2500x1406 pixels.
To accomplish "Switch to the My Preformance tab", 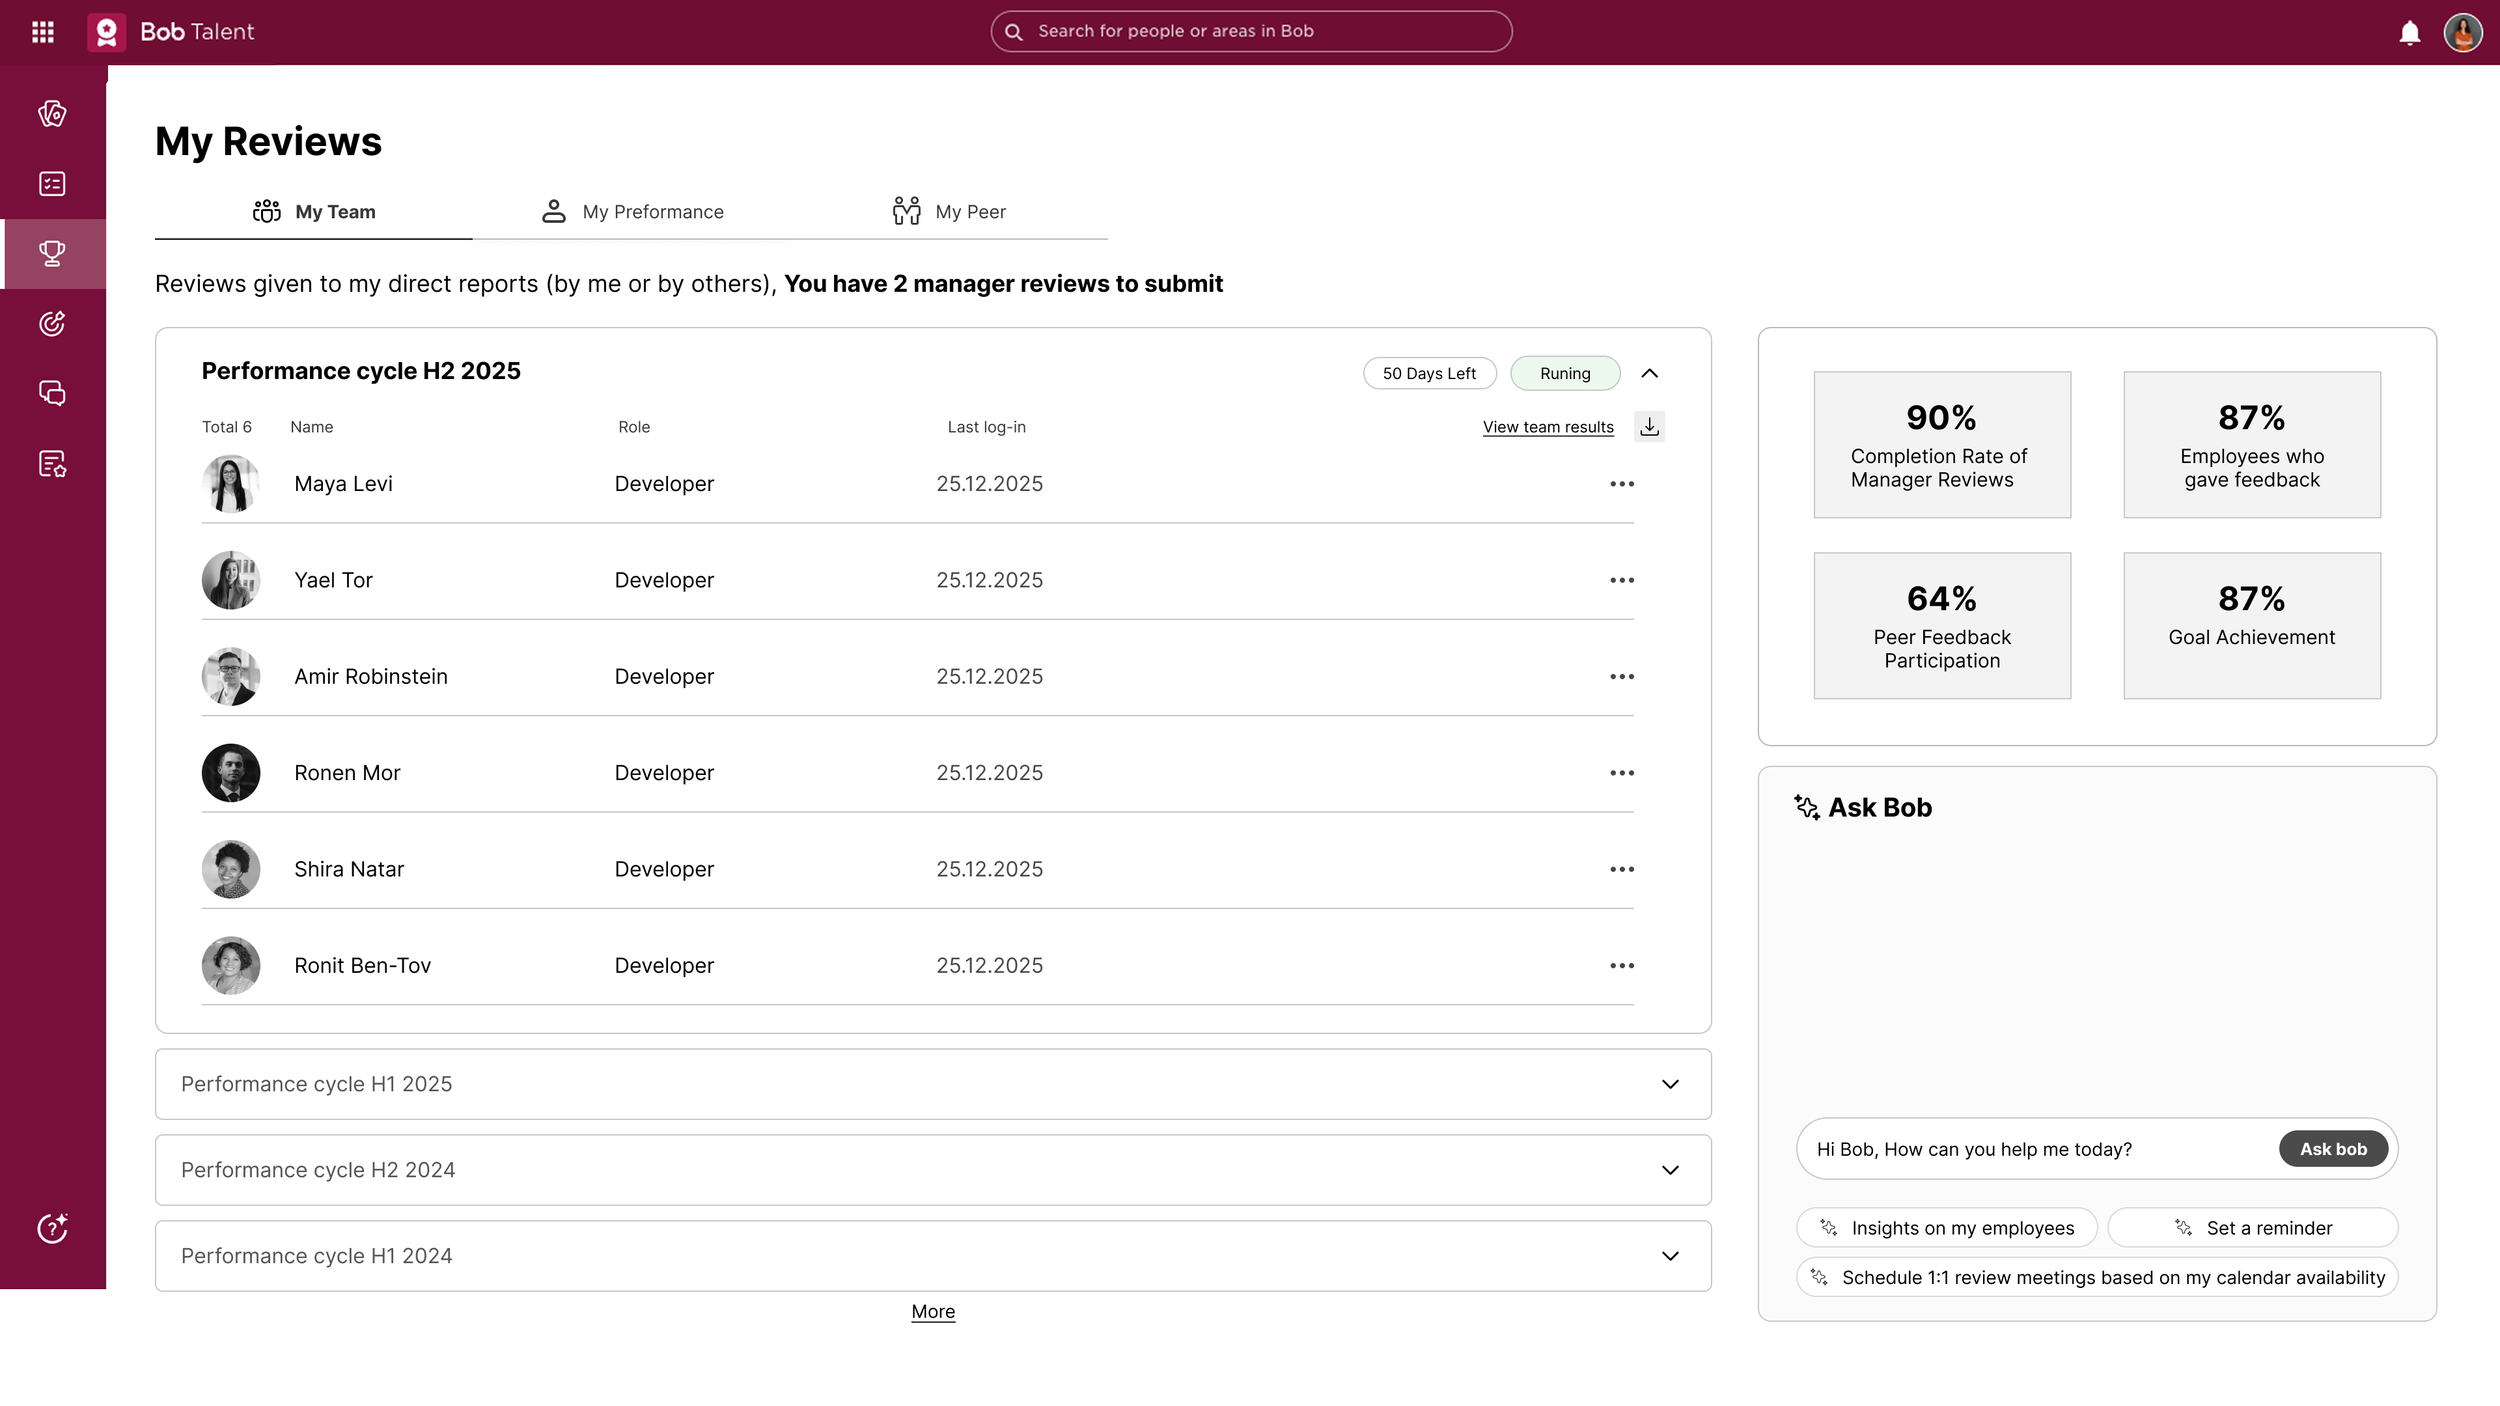I will point(633,212).
